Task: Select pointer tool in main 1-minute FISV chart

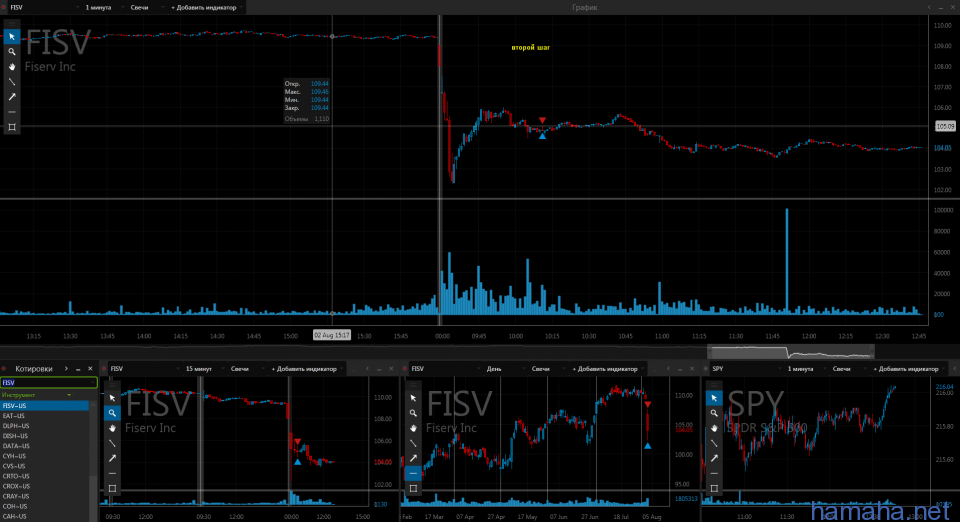Action: pos(12,37)
